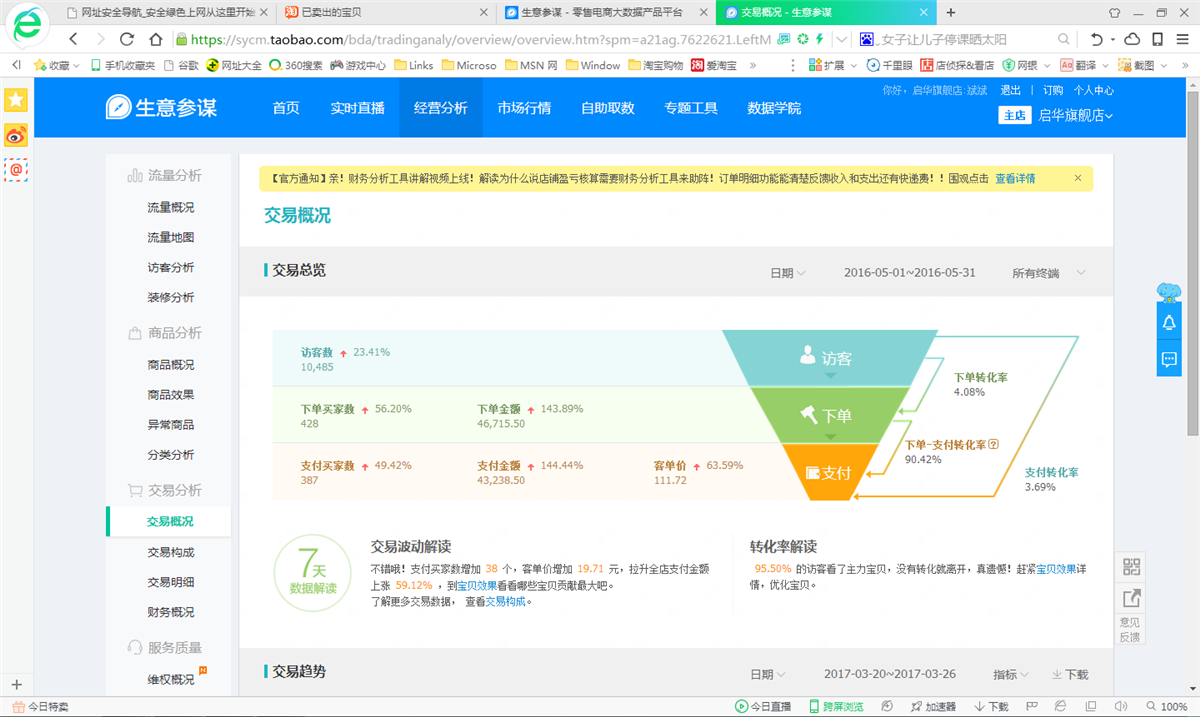Open the new tab plus button
1200x717 pixels.
tap(950, 12)
